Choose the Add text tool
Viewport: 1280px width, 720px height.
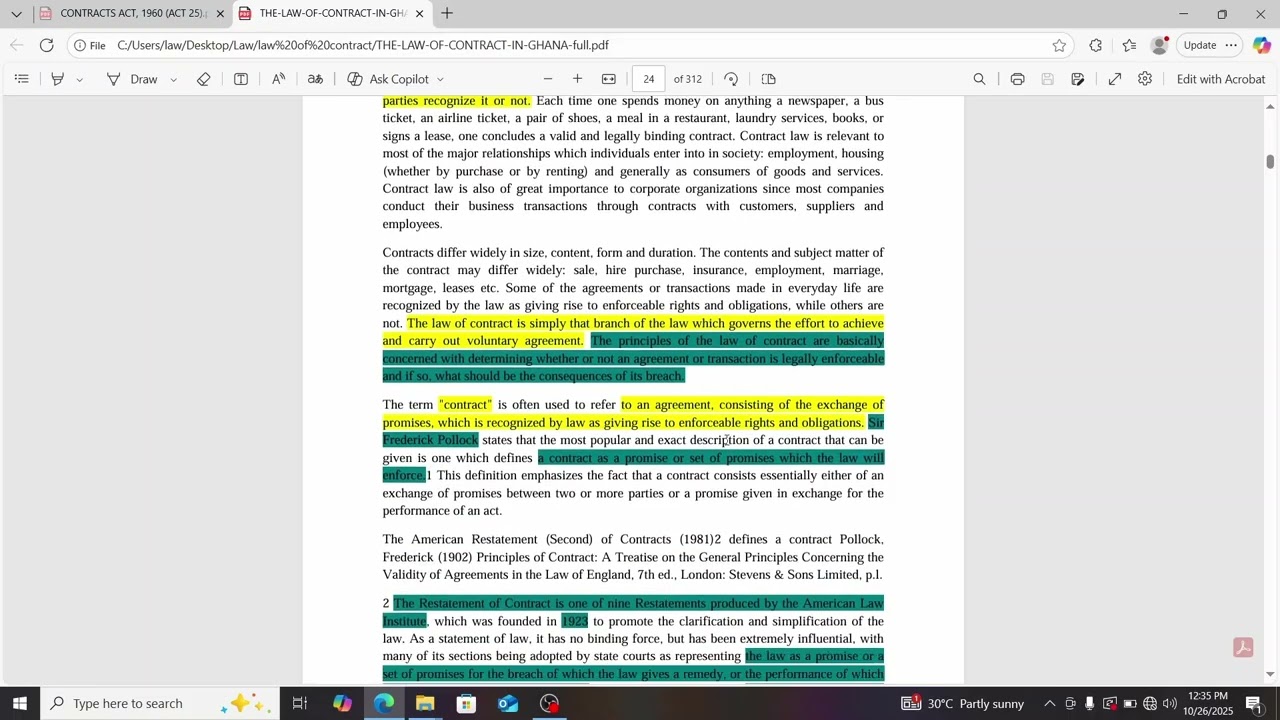(241, 79)
